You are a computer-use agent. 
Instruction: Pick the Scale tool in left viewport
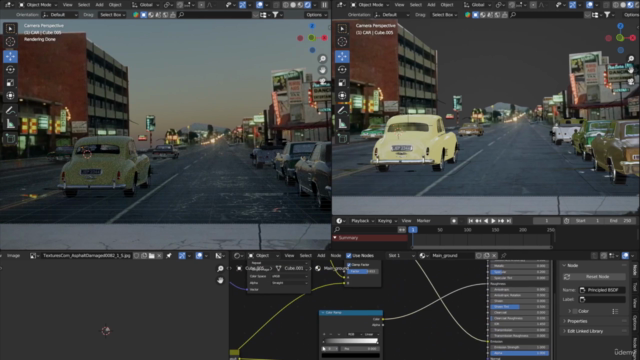click(10, 83)
